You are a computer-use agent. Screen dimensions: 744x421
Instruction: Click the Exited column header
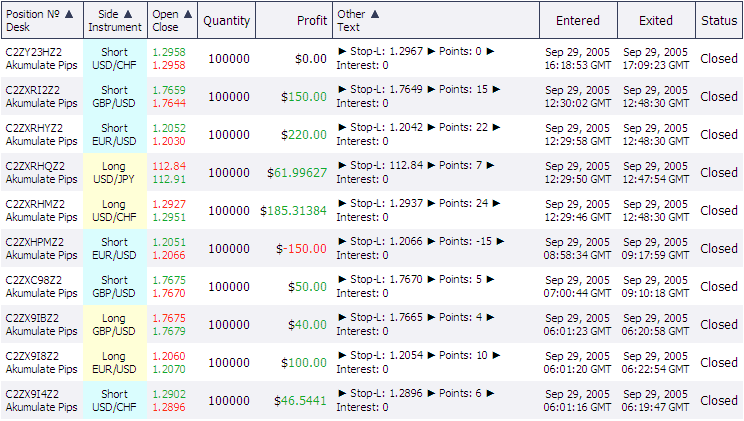point(656,20)
